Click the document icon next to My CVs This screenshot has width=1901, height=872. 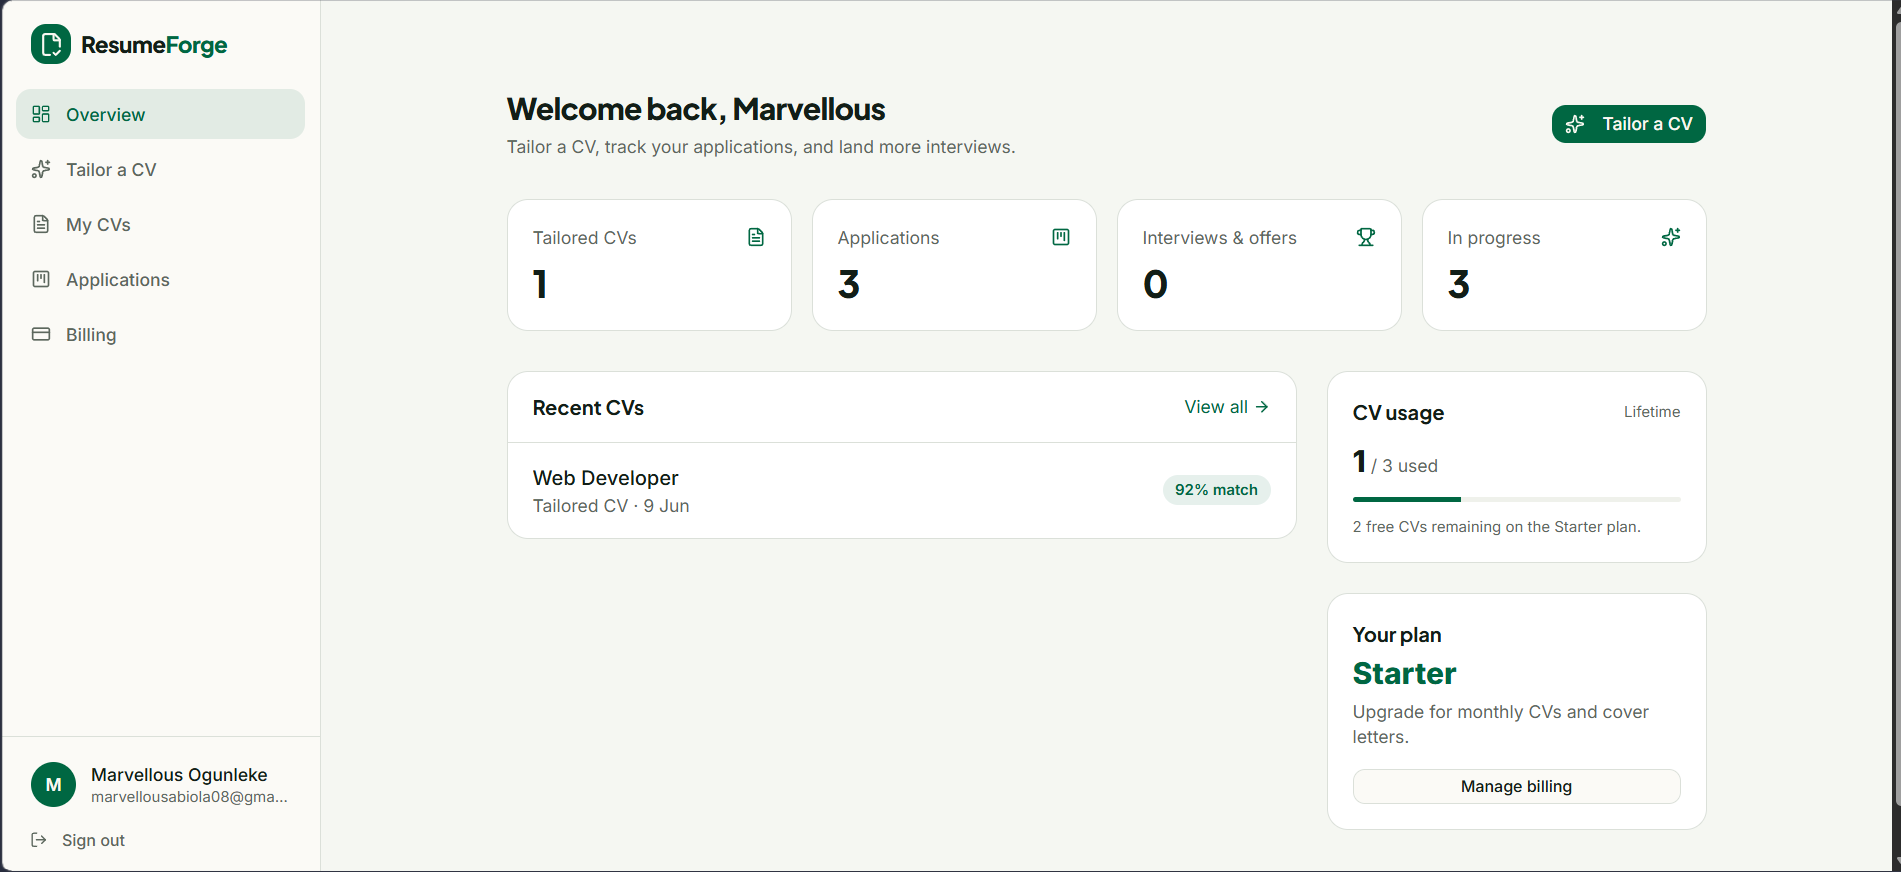(x=41, y=224)
